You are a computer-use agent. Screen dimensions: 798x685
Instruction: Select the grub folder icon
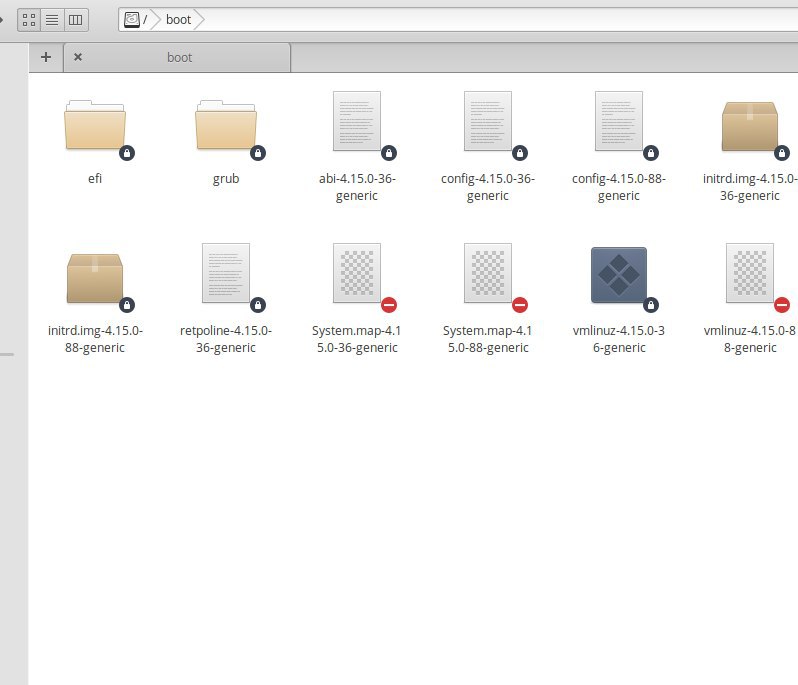click(x=226, y=126)
